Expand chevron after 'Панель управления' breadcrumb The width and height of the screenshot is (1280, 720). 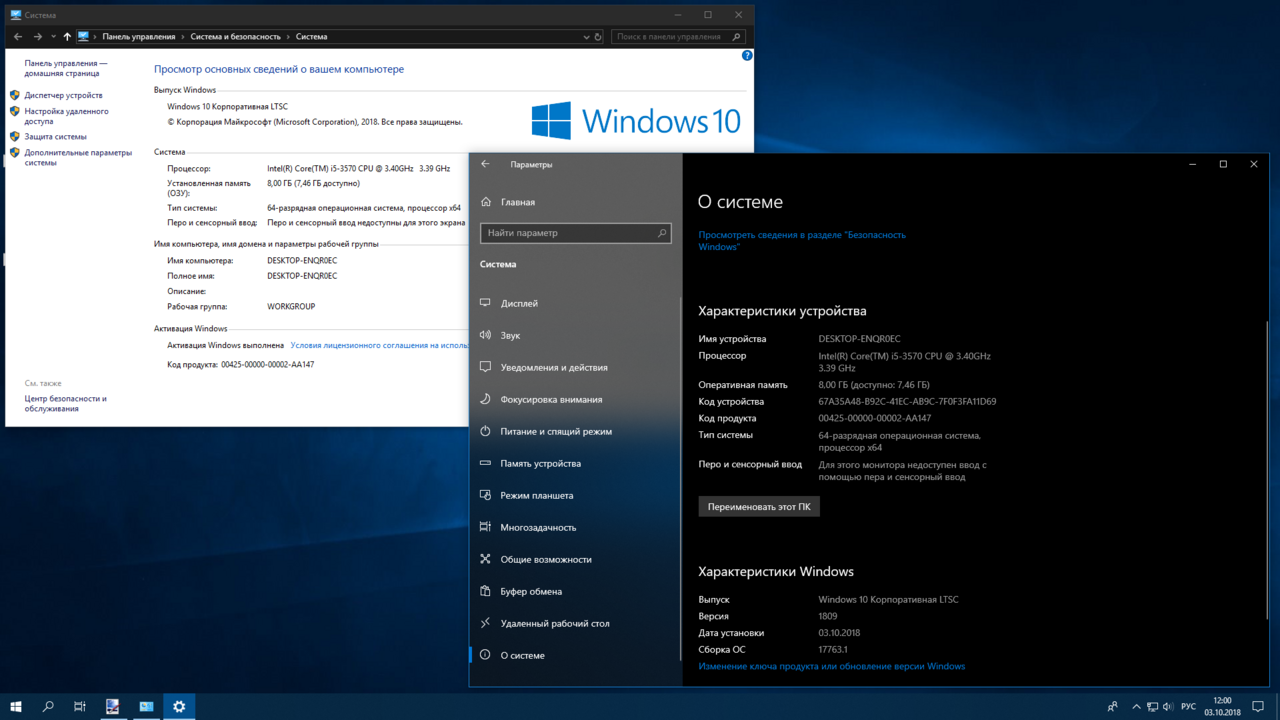click(x=181, y=36)
